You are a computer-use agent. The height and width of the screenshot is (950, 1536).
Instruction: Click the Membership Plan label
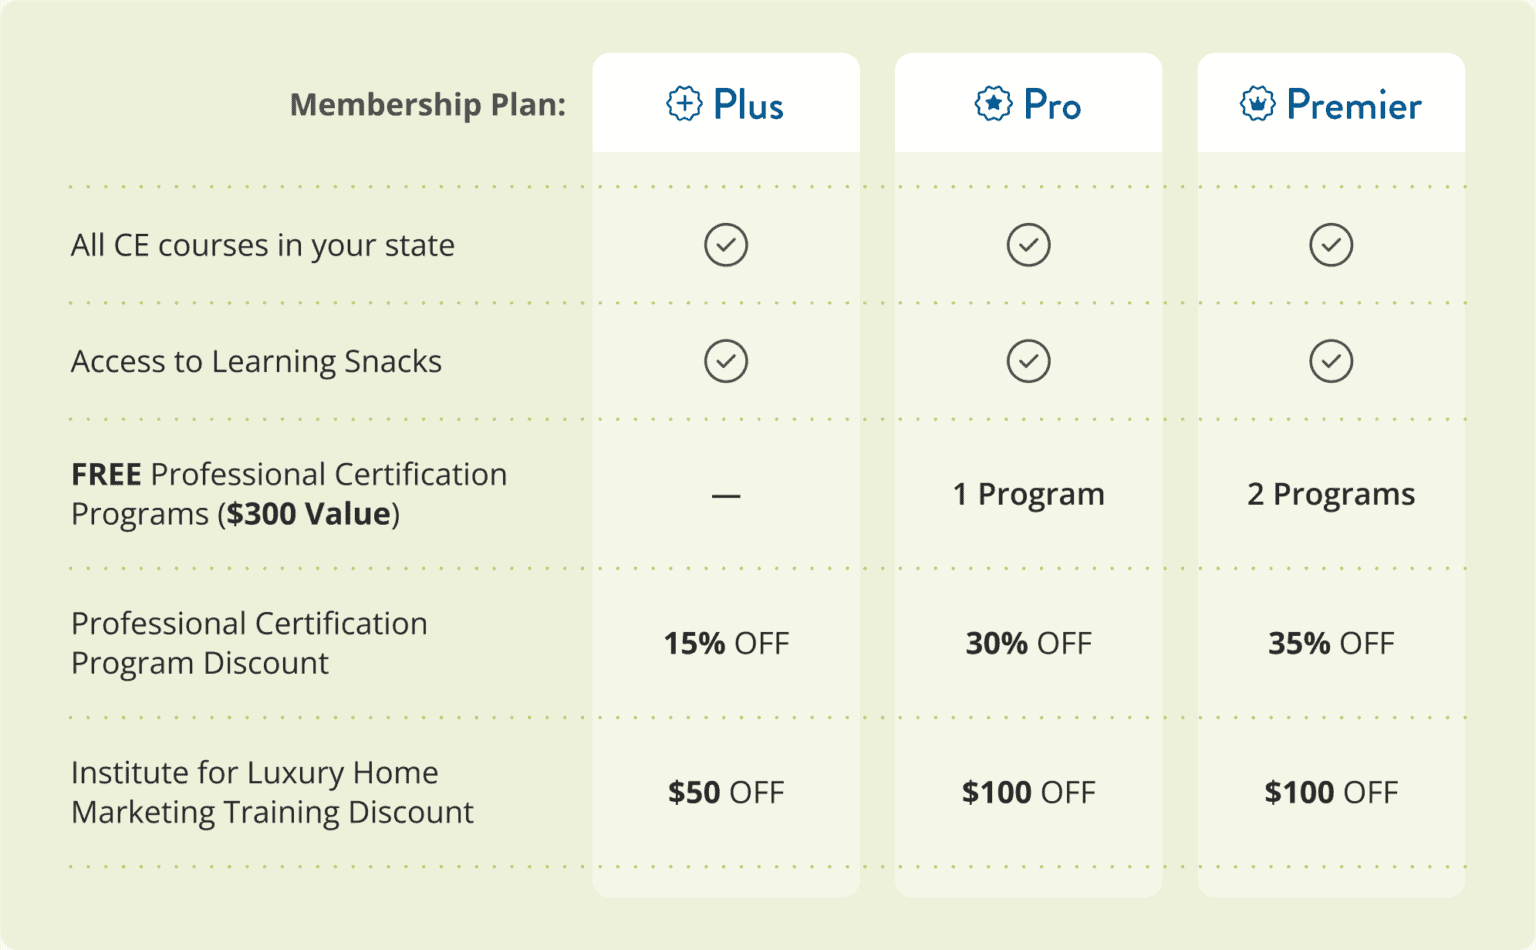(428, 104)
